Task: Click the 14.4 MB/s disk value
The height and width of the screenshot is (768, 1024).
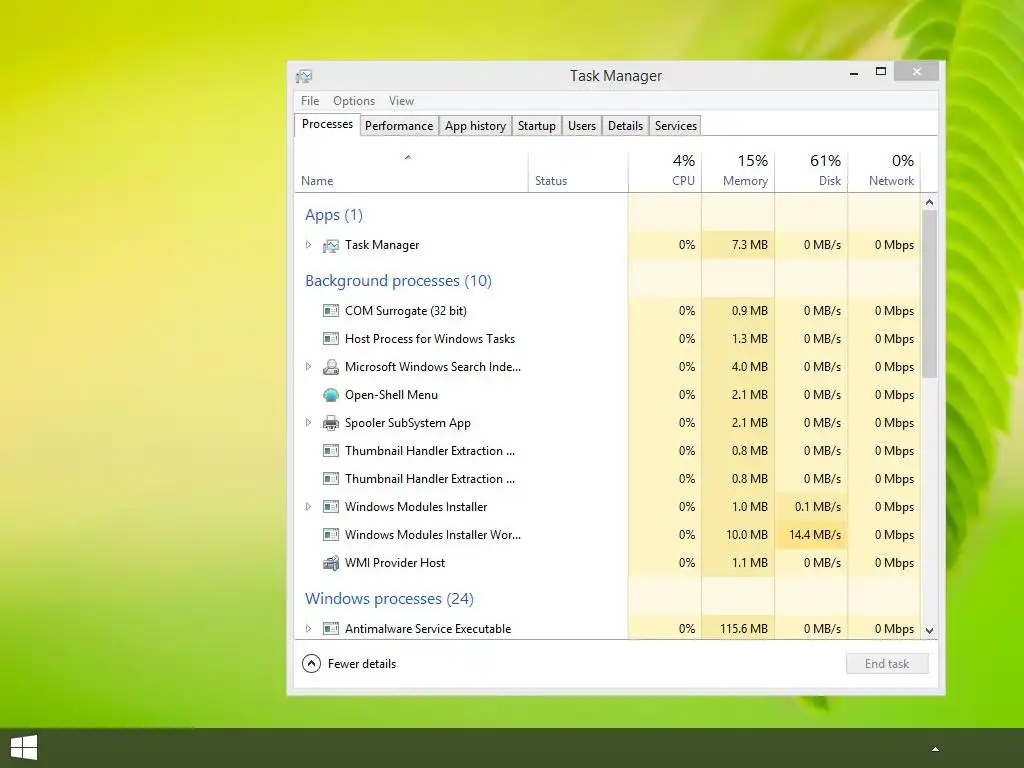Action: click(x=815, y=535)
